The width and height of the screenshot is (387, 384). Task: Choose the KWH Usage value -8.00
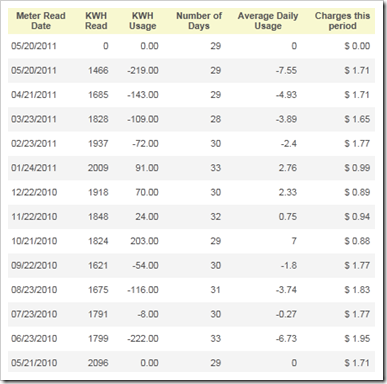point(147,314)
